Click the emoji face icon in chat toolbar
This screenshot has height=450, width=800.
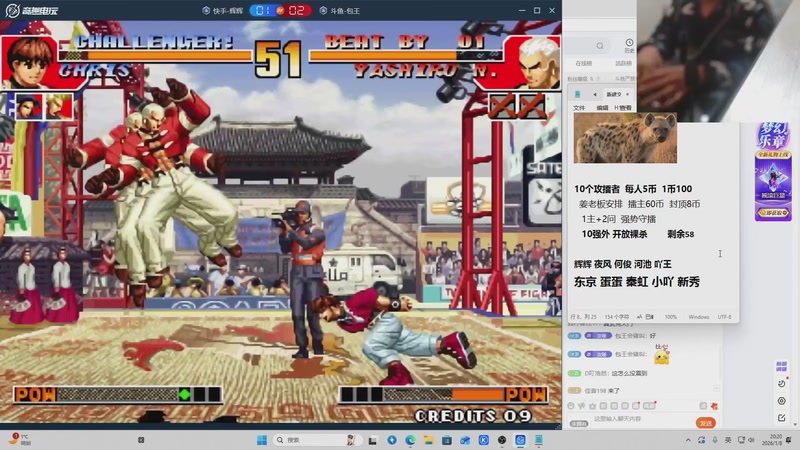click(x=571, y=406)
